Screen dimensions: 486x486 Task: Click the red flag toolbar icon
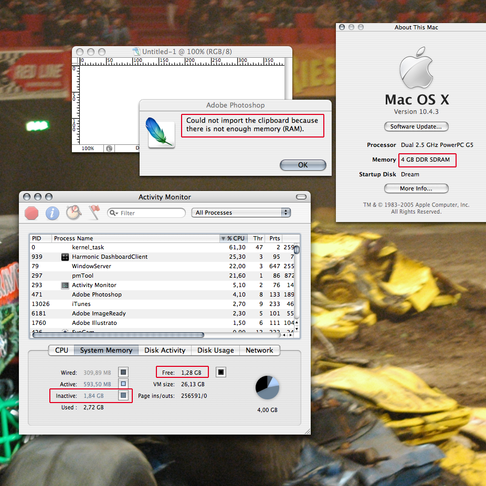(95, 212)
